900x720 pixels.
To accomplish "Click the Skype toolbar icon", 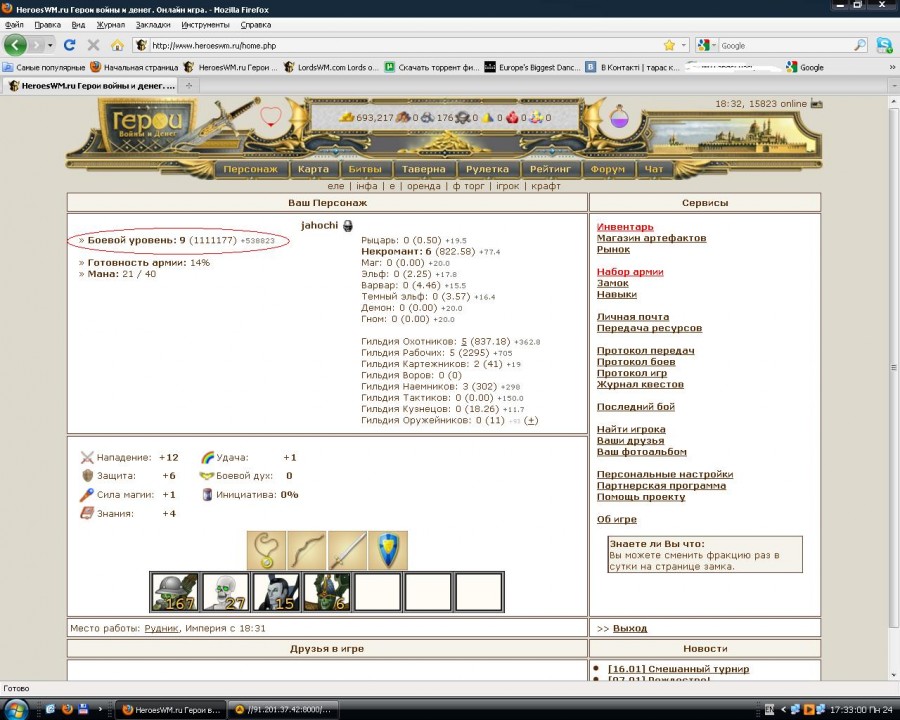I will click(885, 45).
